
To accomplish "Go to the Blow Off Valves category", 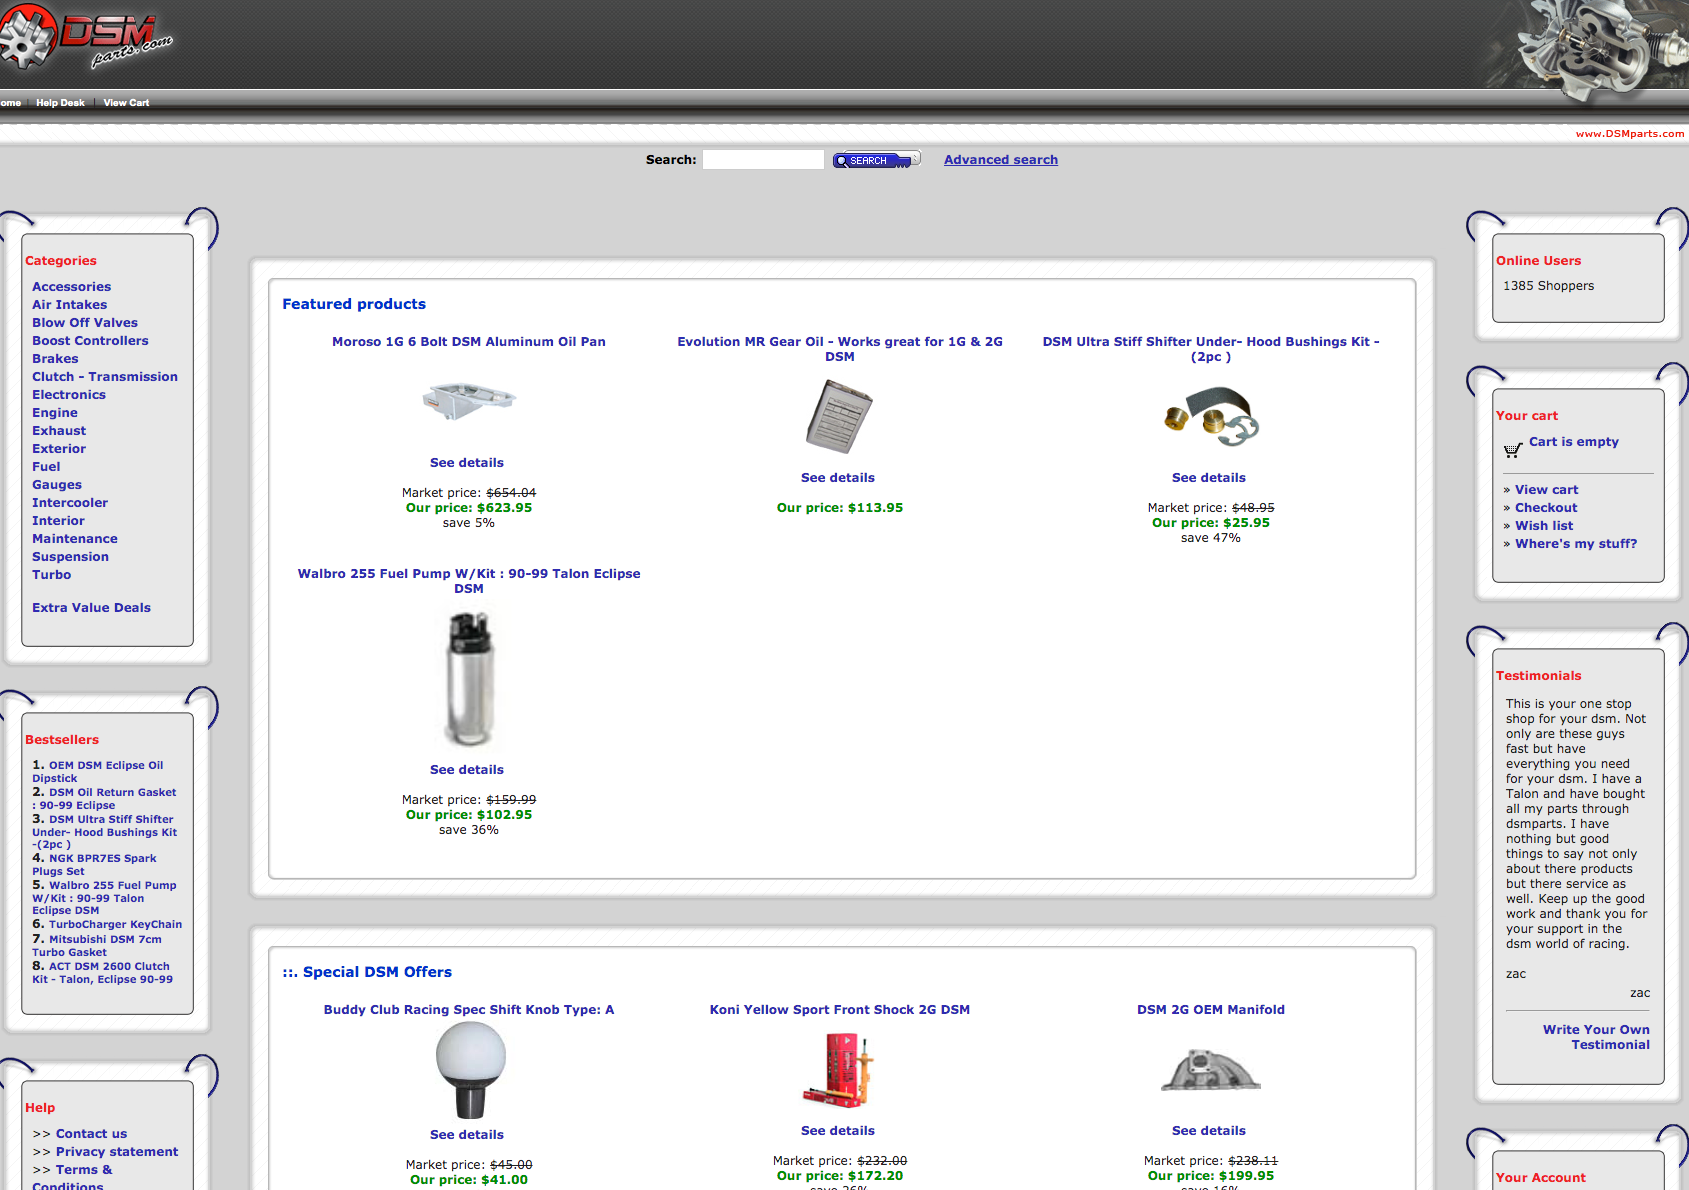I will [x=85, y=323].
